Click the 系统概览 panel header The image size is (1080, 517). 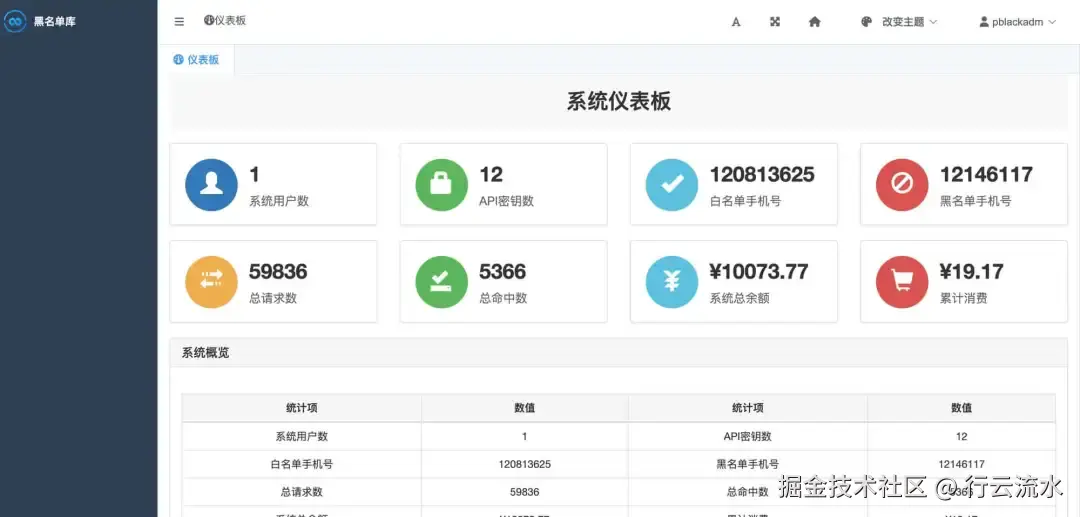pos(619,352)
